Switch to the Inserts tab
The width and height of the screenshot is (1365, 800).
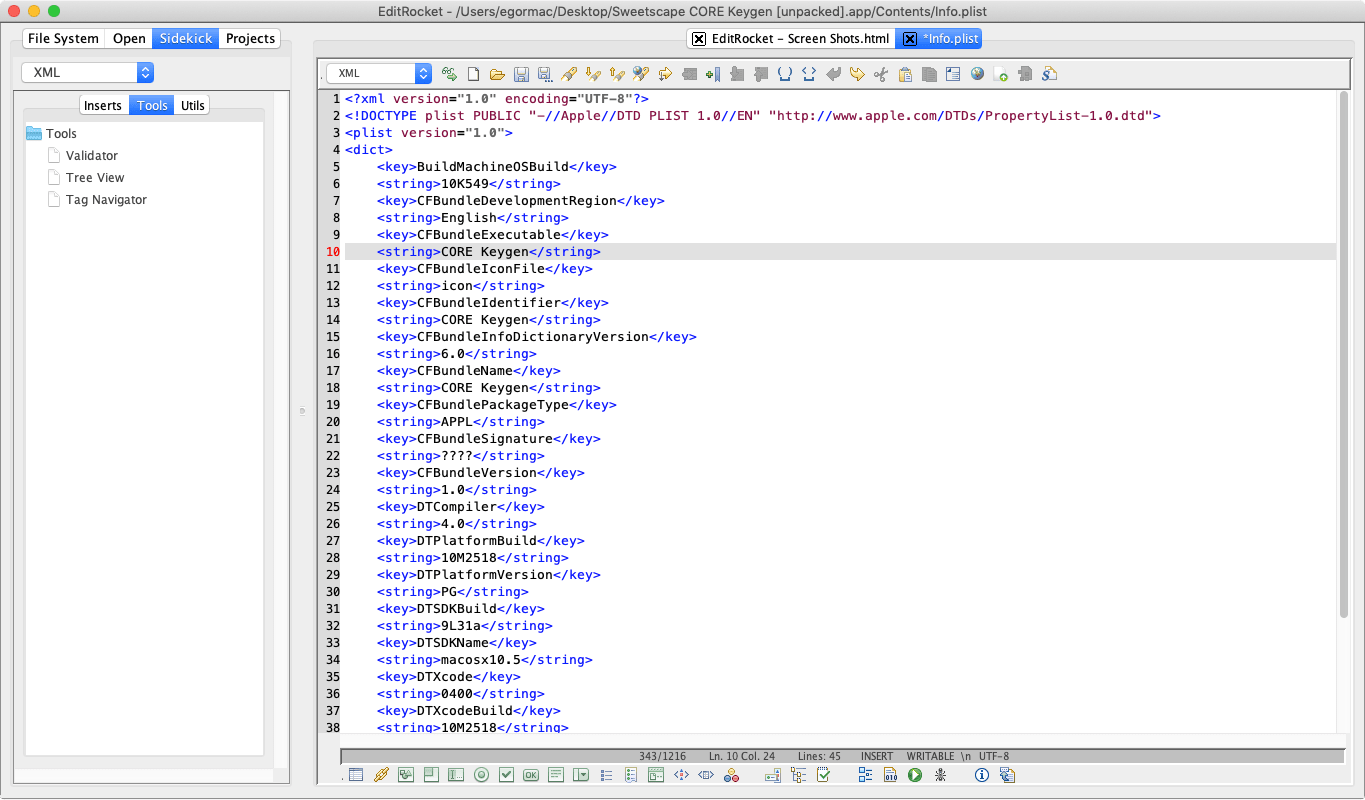(103, 105)
